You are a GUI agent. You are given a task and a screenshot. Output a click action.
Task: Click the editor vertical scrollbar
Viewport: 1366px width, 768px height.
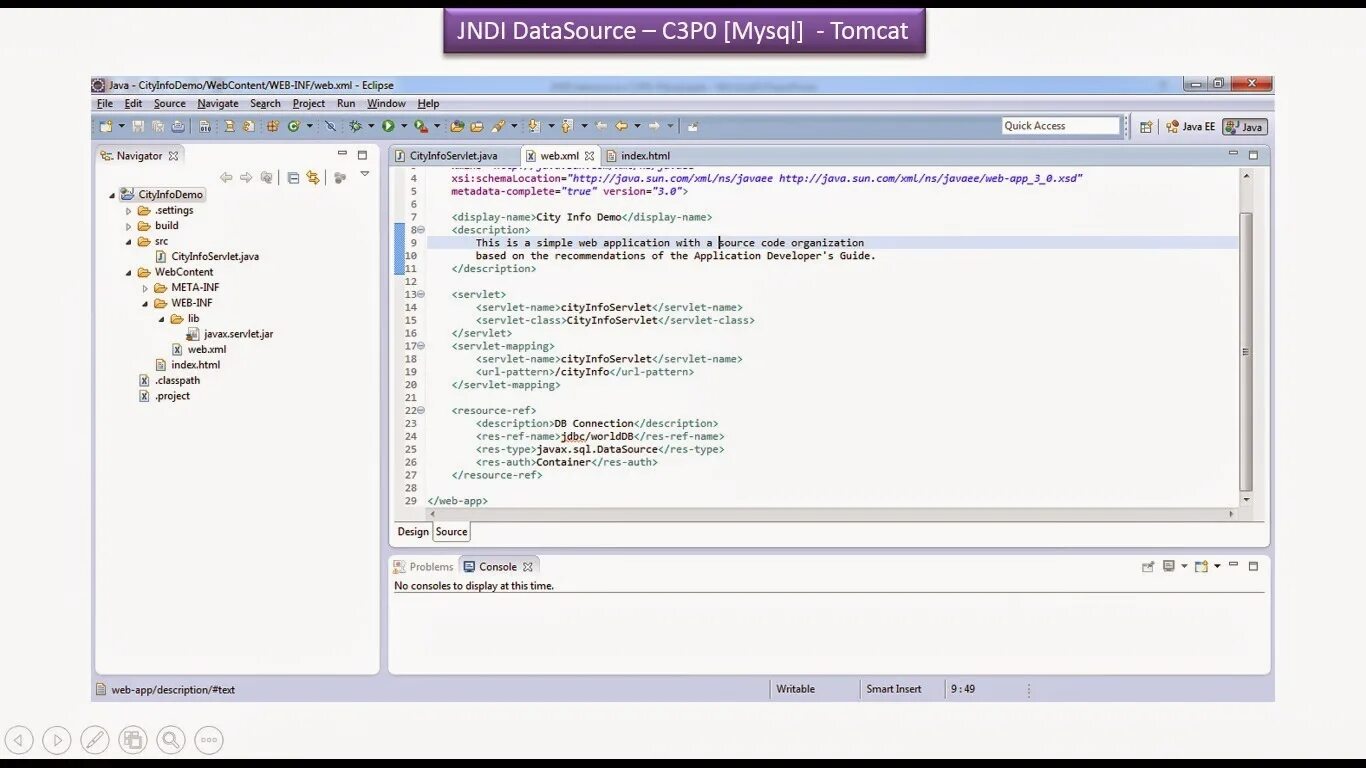[1246, 350]
